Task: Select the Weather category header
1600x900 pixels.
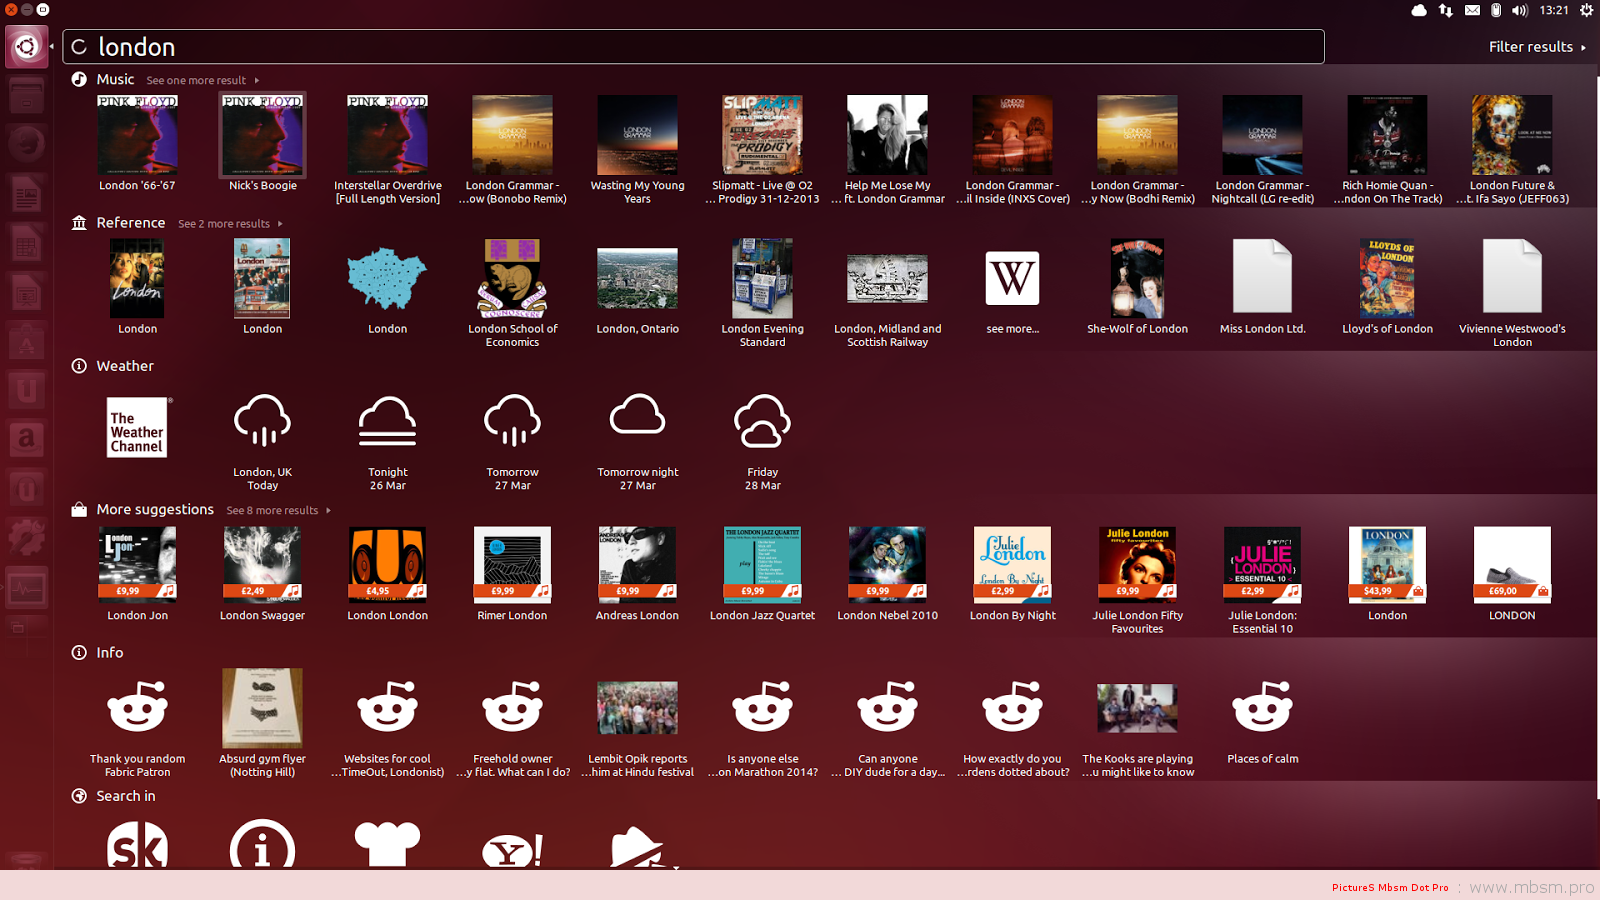Action: click(125, 366)
